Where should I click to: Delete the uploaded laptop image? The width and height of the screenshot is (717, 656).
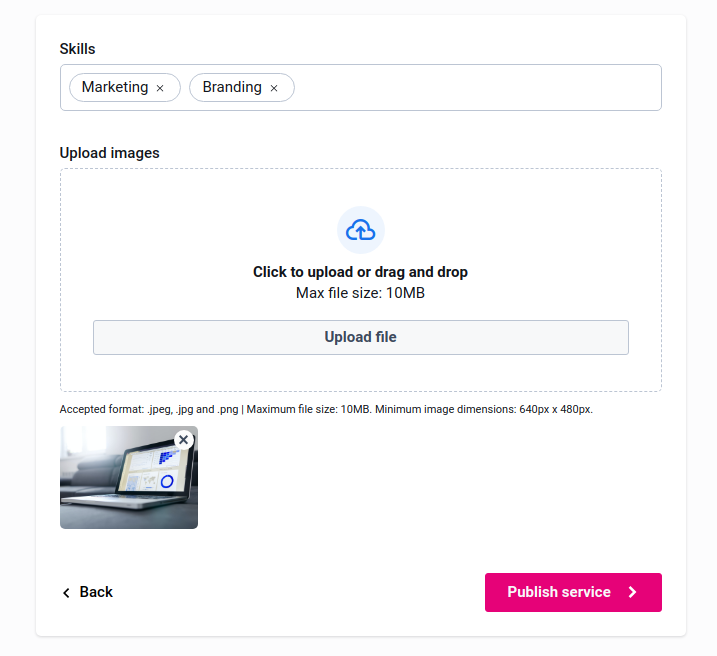[183, 439]
